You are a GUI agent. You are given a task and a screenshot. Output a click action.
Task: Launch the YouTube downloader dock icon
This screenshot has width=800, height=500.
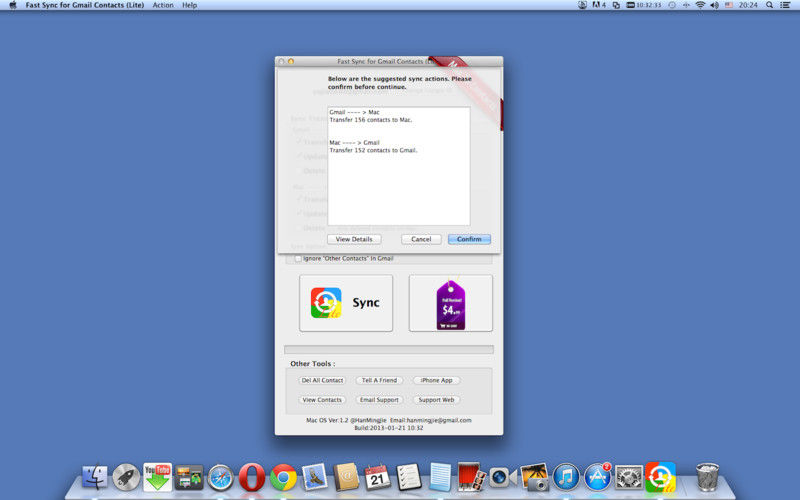point(157,478)
